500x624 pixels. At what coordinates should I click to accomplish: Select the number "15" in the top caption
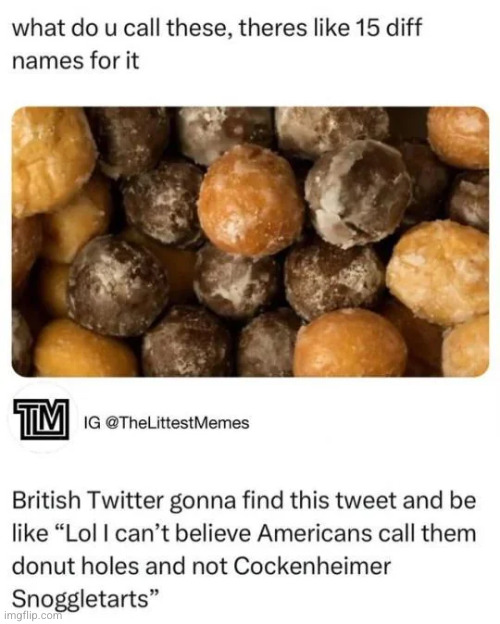[x=367, y=29]
